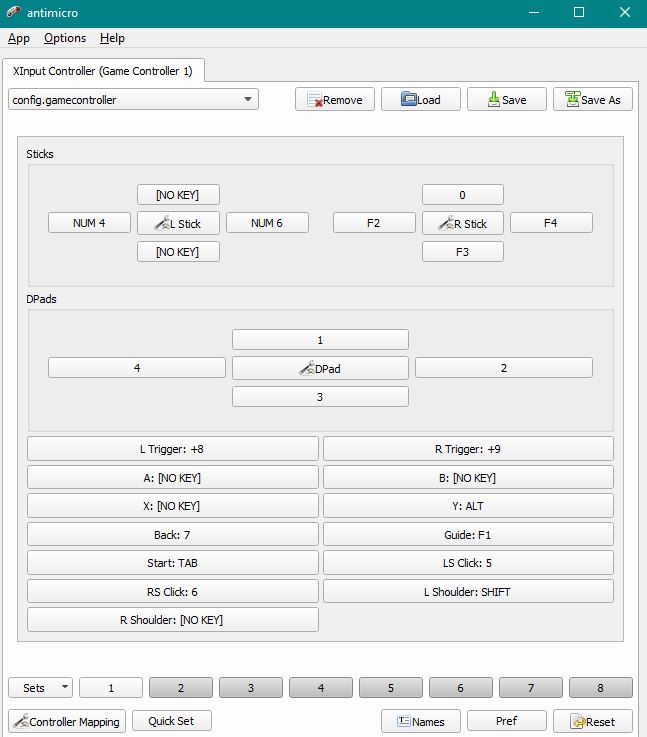Expand the Sets dropdown
The image size is (647, 737).
(x=40, y=688)
